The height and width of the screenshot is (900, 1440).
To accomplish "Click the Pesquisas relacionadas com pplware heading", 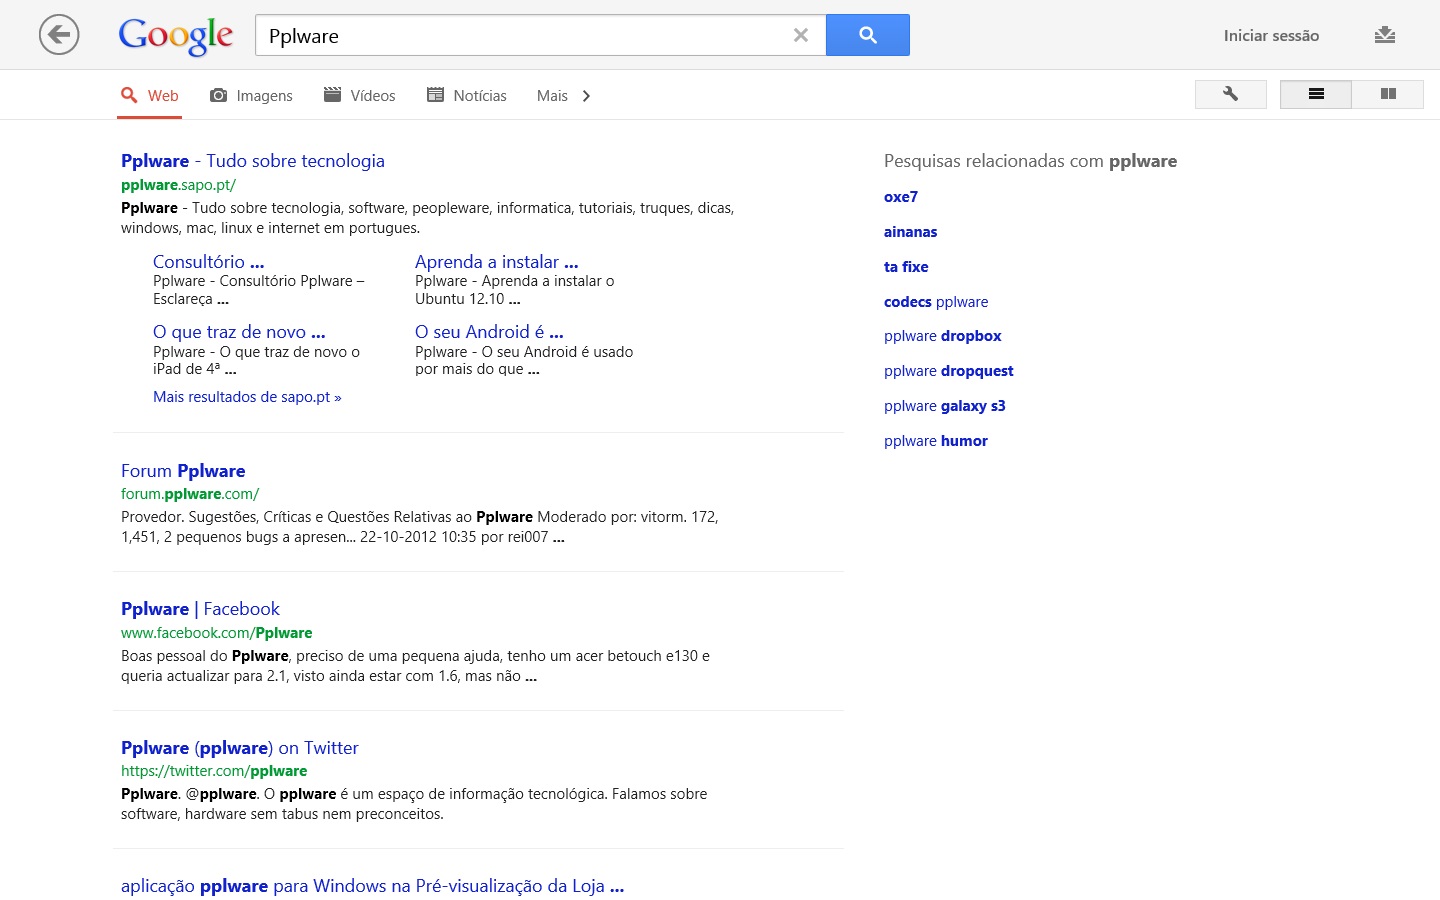I will (1031, 161).
